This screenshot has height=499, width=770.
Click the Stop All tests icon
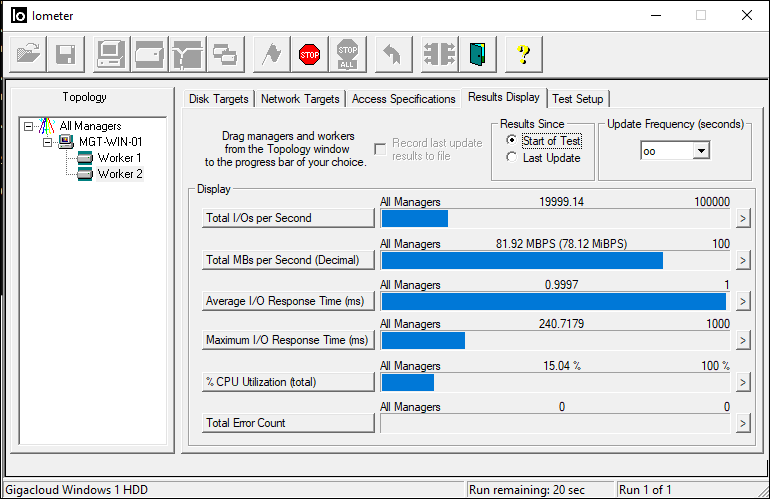point(347,54)
